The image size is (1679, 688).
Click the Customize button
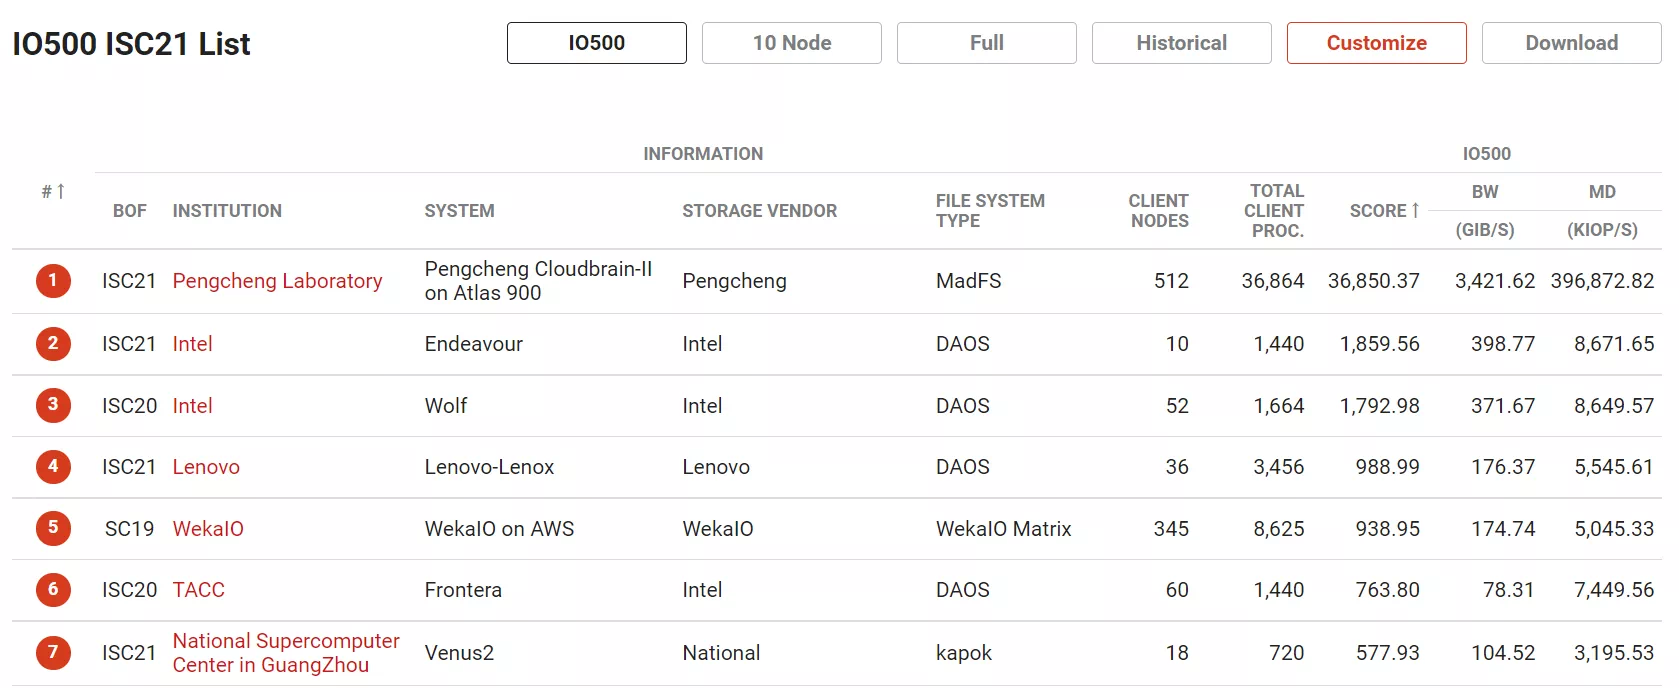[1377, 43]
